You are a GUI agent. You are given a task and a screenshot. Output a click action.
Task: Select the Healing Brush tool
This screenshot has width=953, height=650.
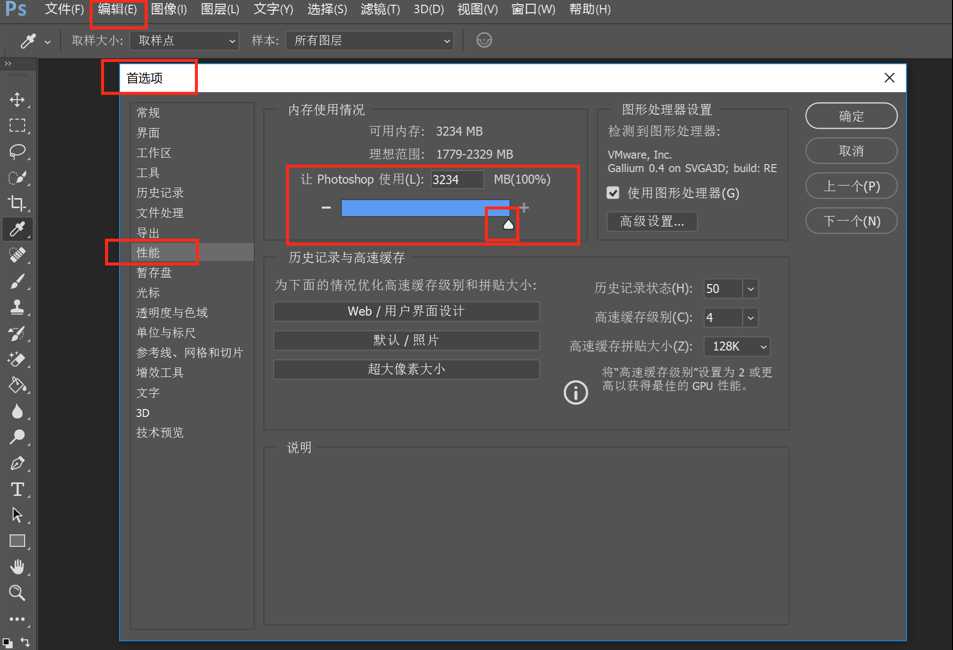tap(17, 255)
